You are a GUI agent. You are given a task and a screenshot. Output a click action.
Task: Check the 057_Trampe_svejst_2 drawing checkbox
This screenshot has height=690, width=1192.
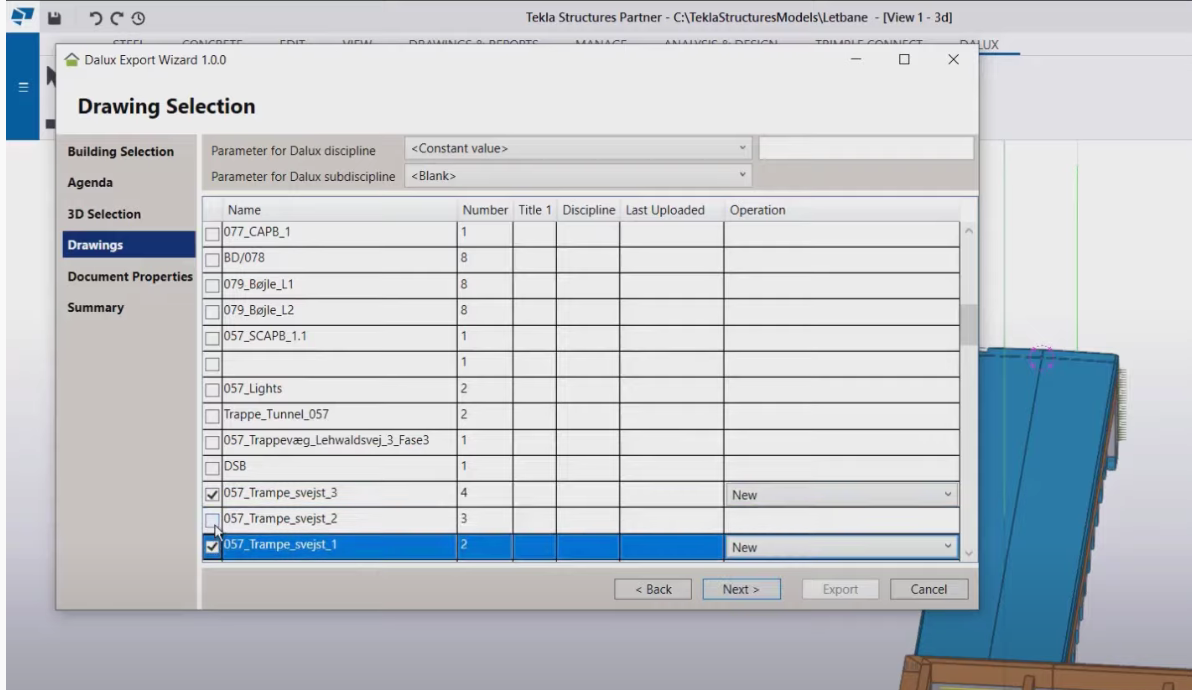tap(212, 520)
